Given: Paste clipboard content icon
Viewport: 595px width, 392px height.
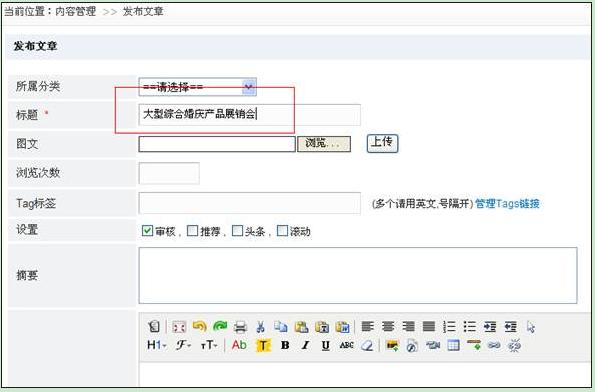Looking at the screenshot, I should [301, 327].
